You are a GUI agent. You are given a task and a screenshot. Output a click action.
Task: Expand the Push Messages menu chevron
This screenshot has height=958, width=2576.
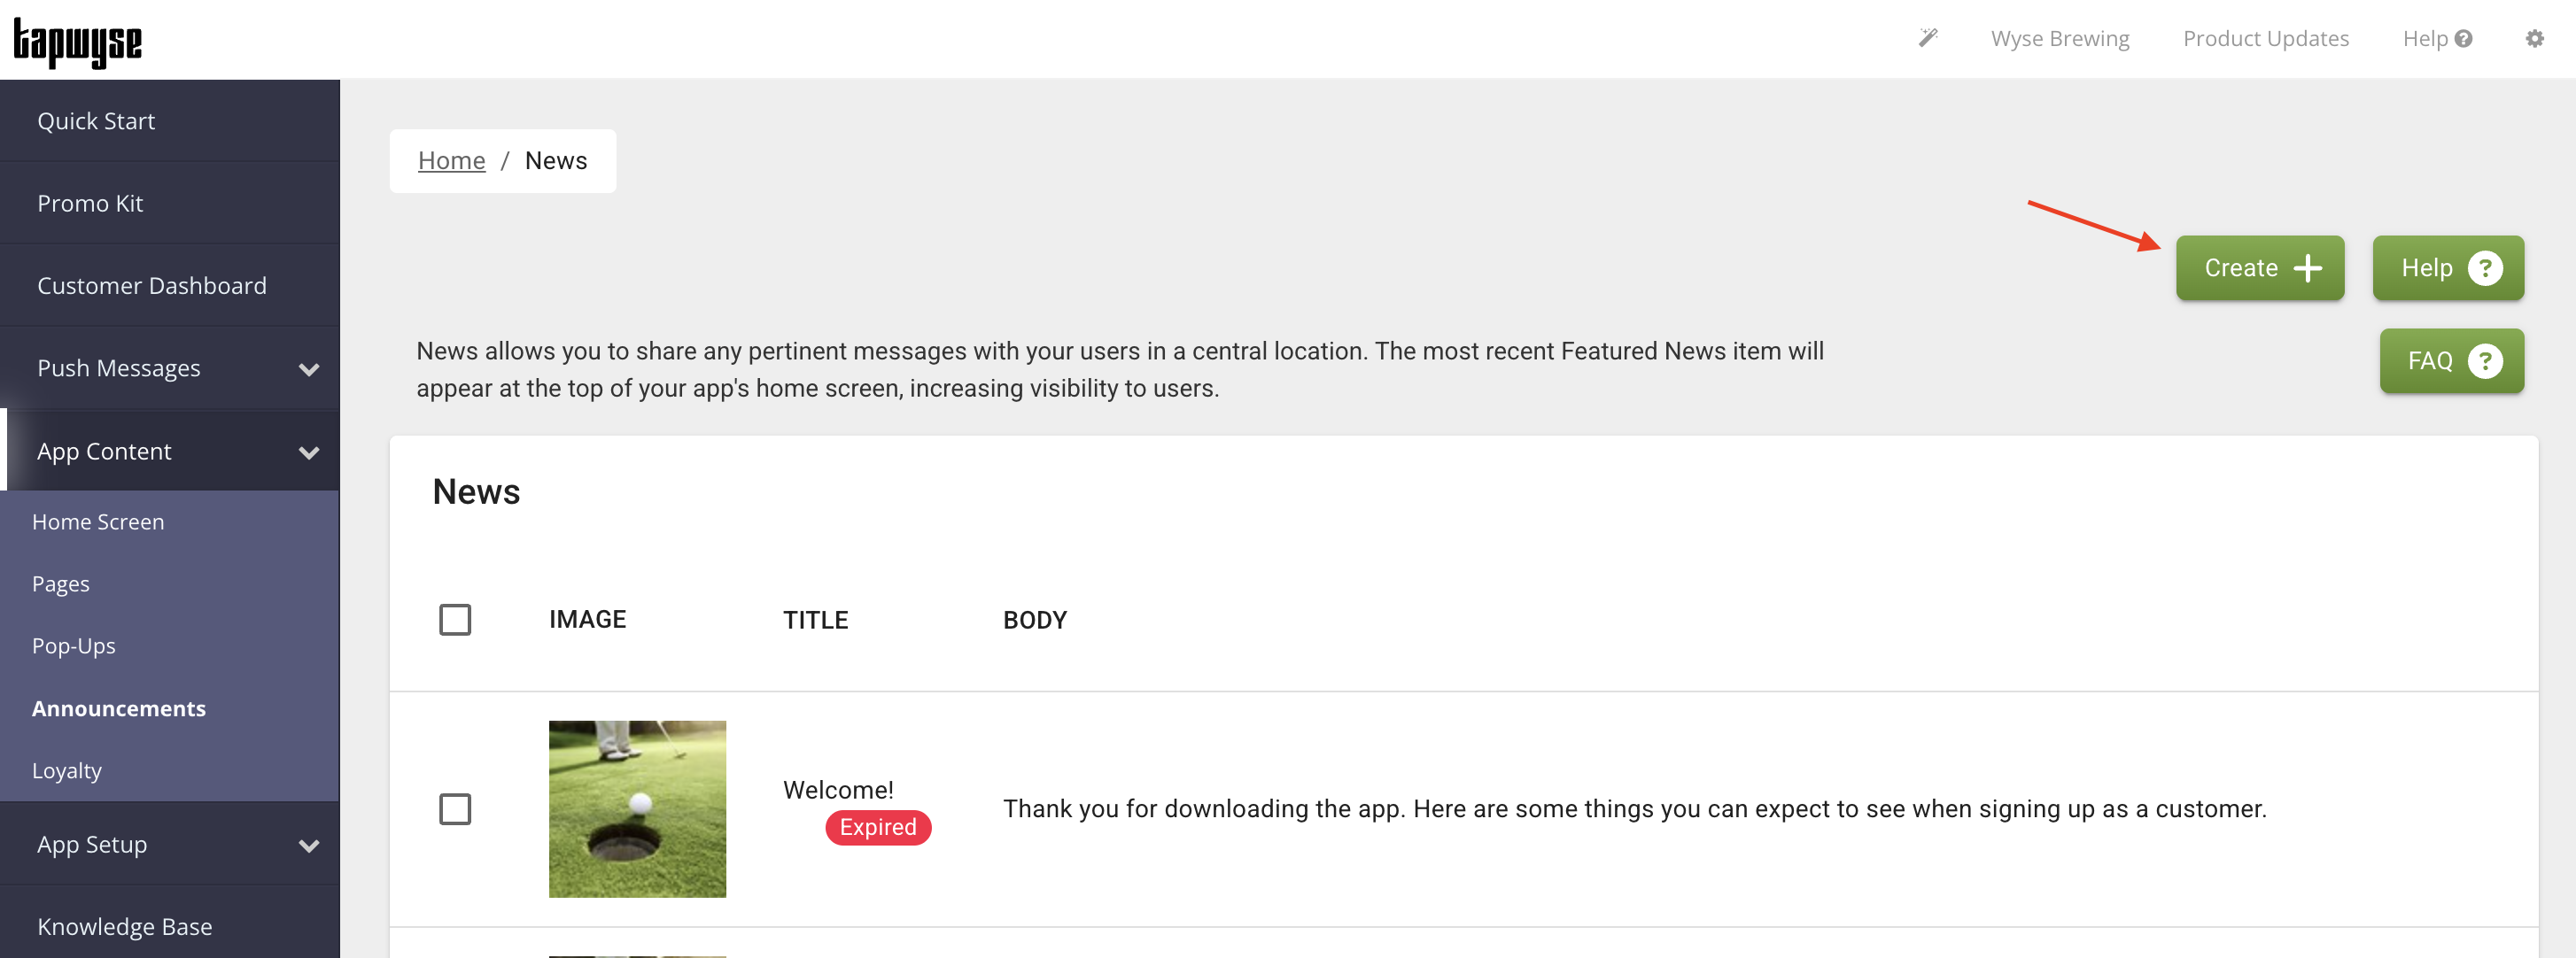click(x=309, y=369)
